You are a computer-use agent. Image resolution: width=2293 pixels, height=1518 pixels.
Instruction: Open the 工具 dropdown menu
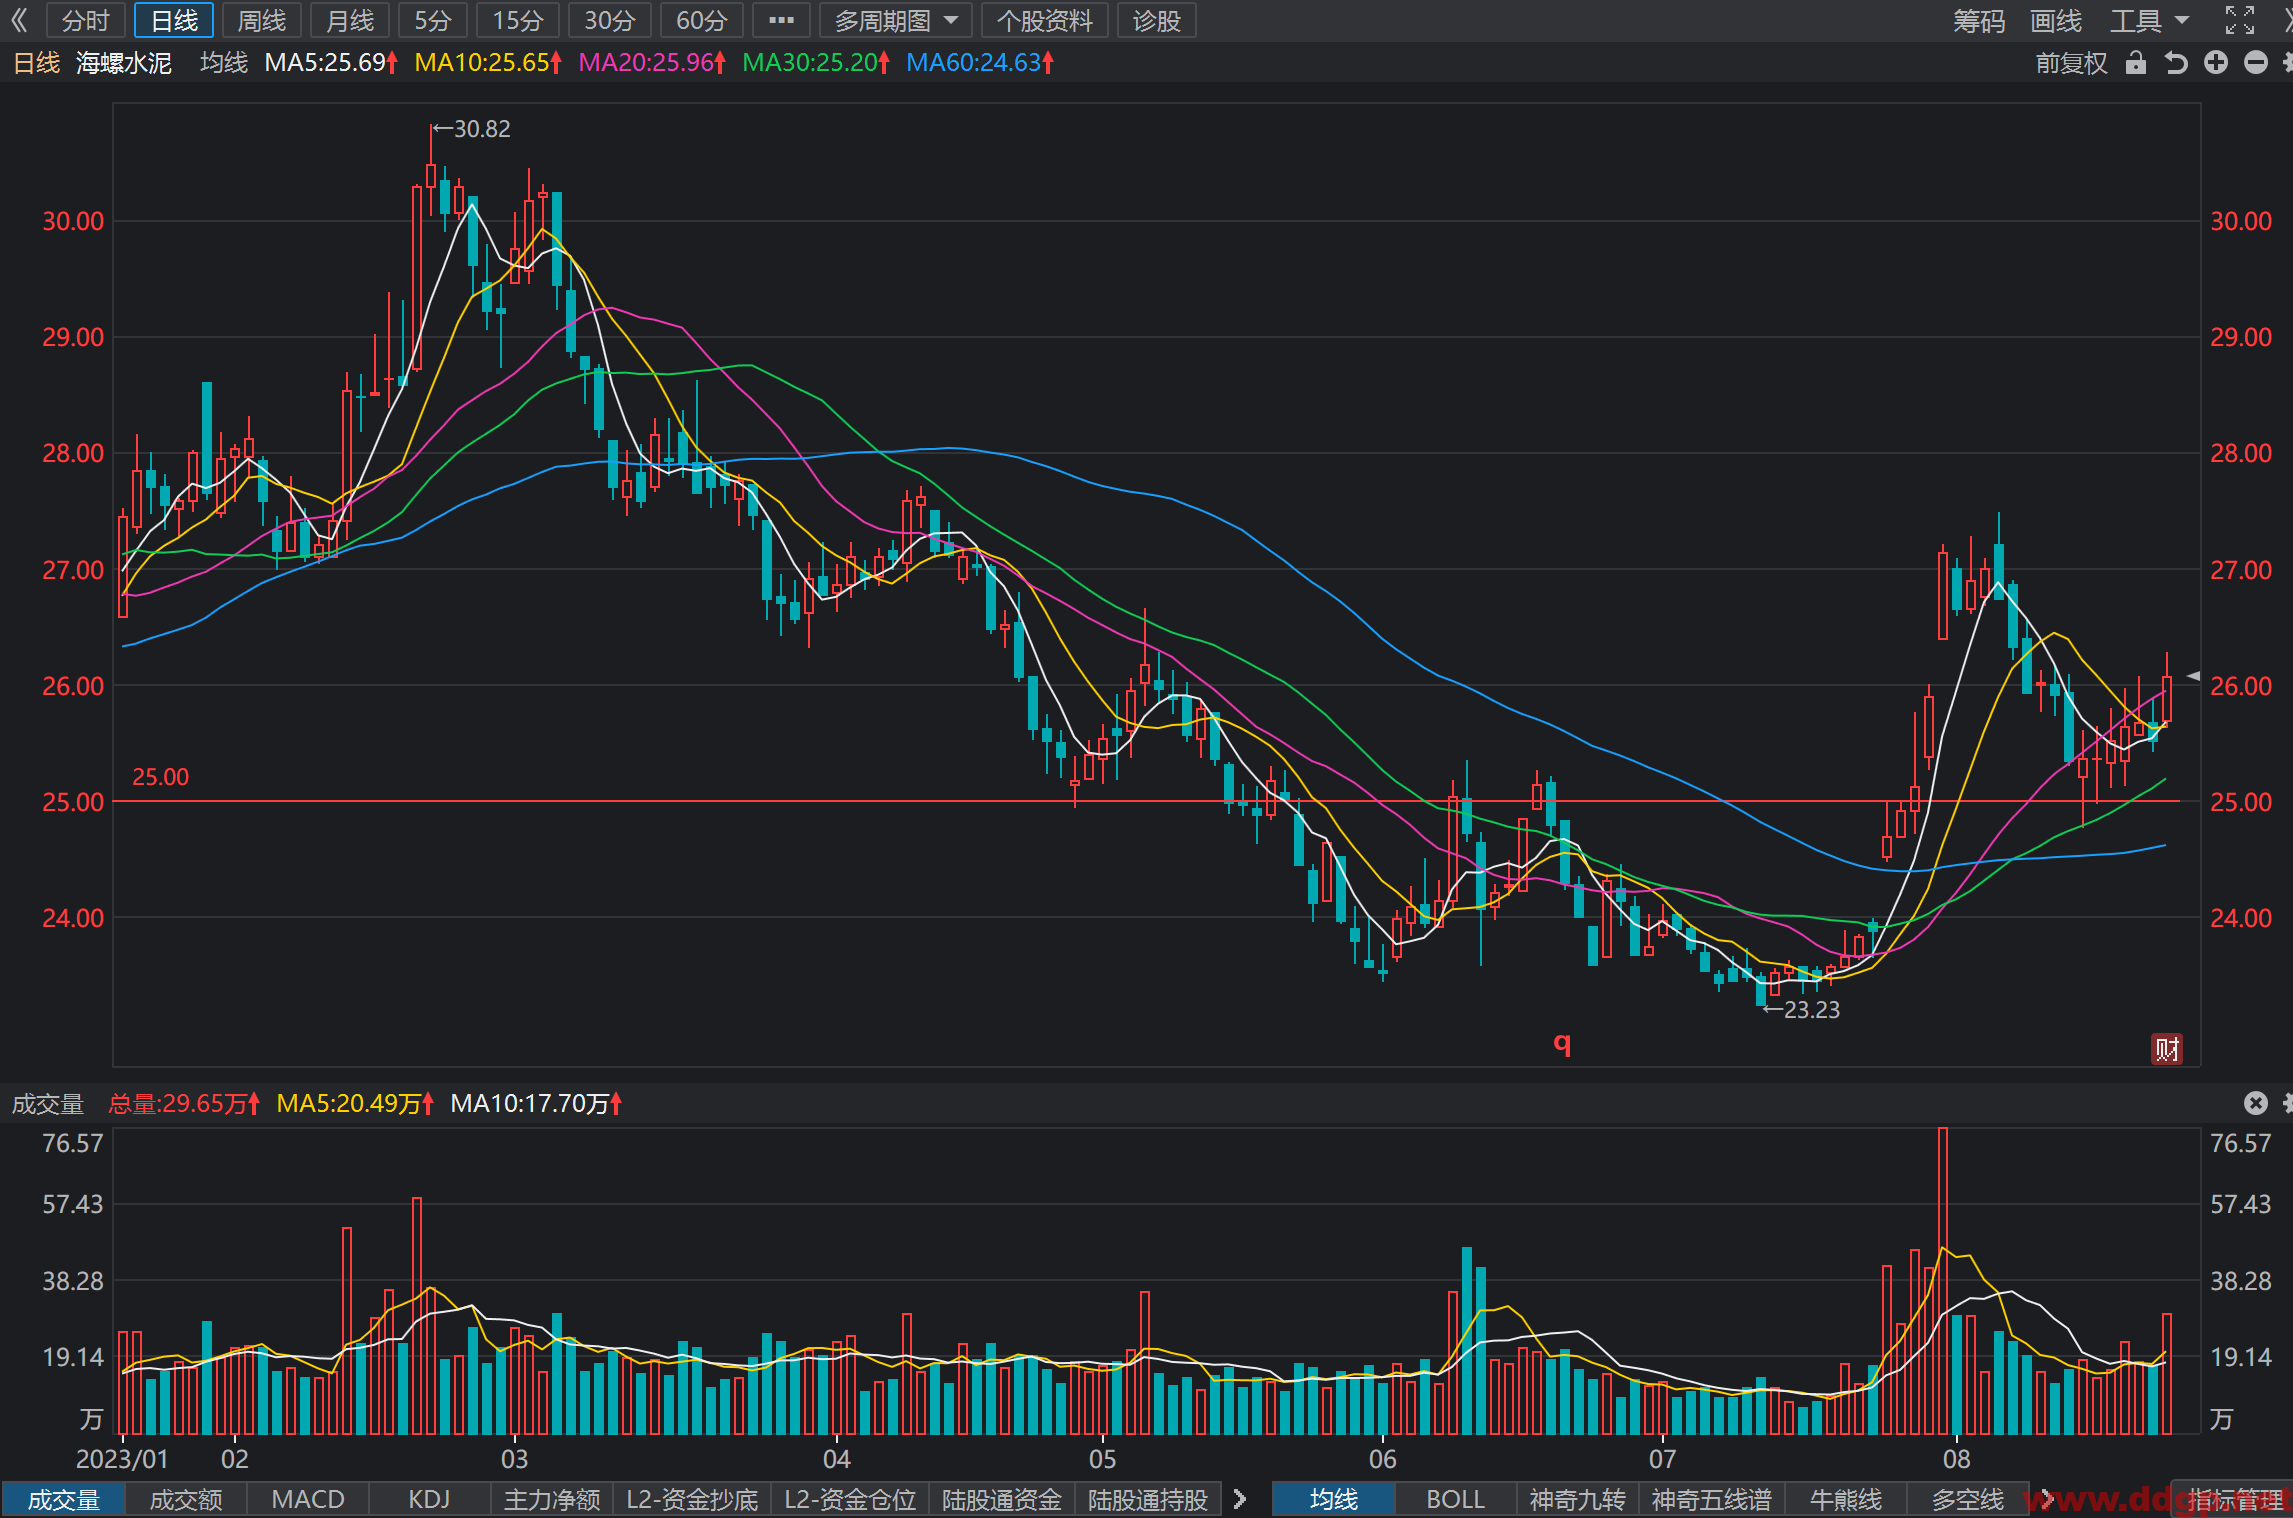pos(2149,20)
